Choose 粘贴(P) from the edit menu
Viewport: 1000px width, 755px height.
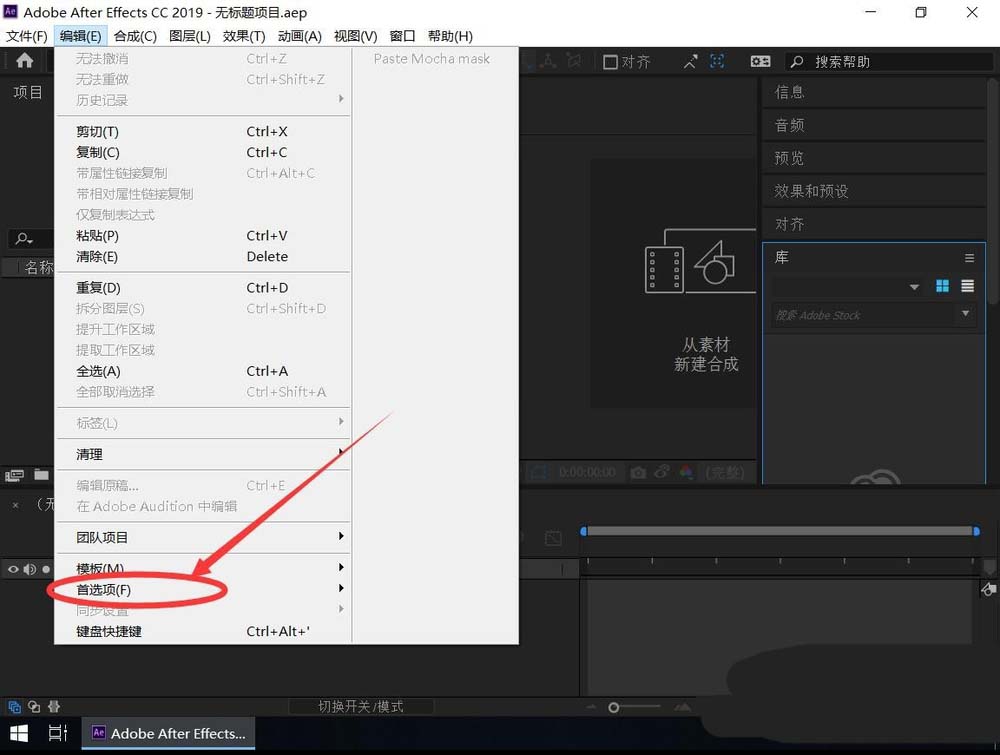pyautogui.click(x=203, y=235)
